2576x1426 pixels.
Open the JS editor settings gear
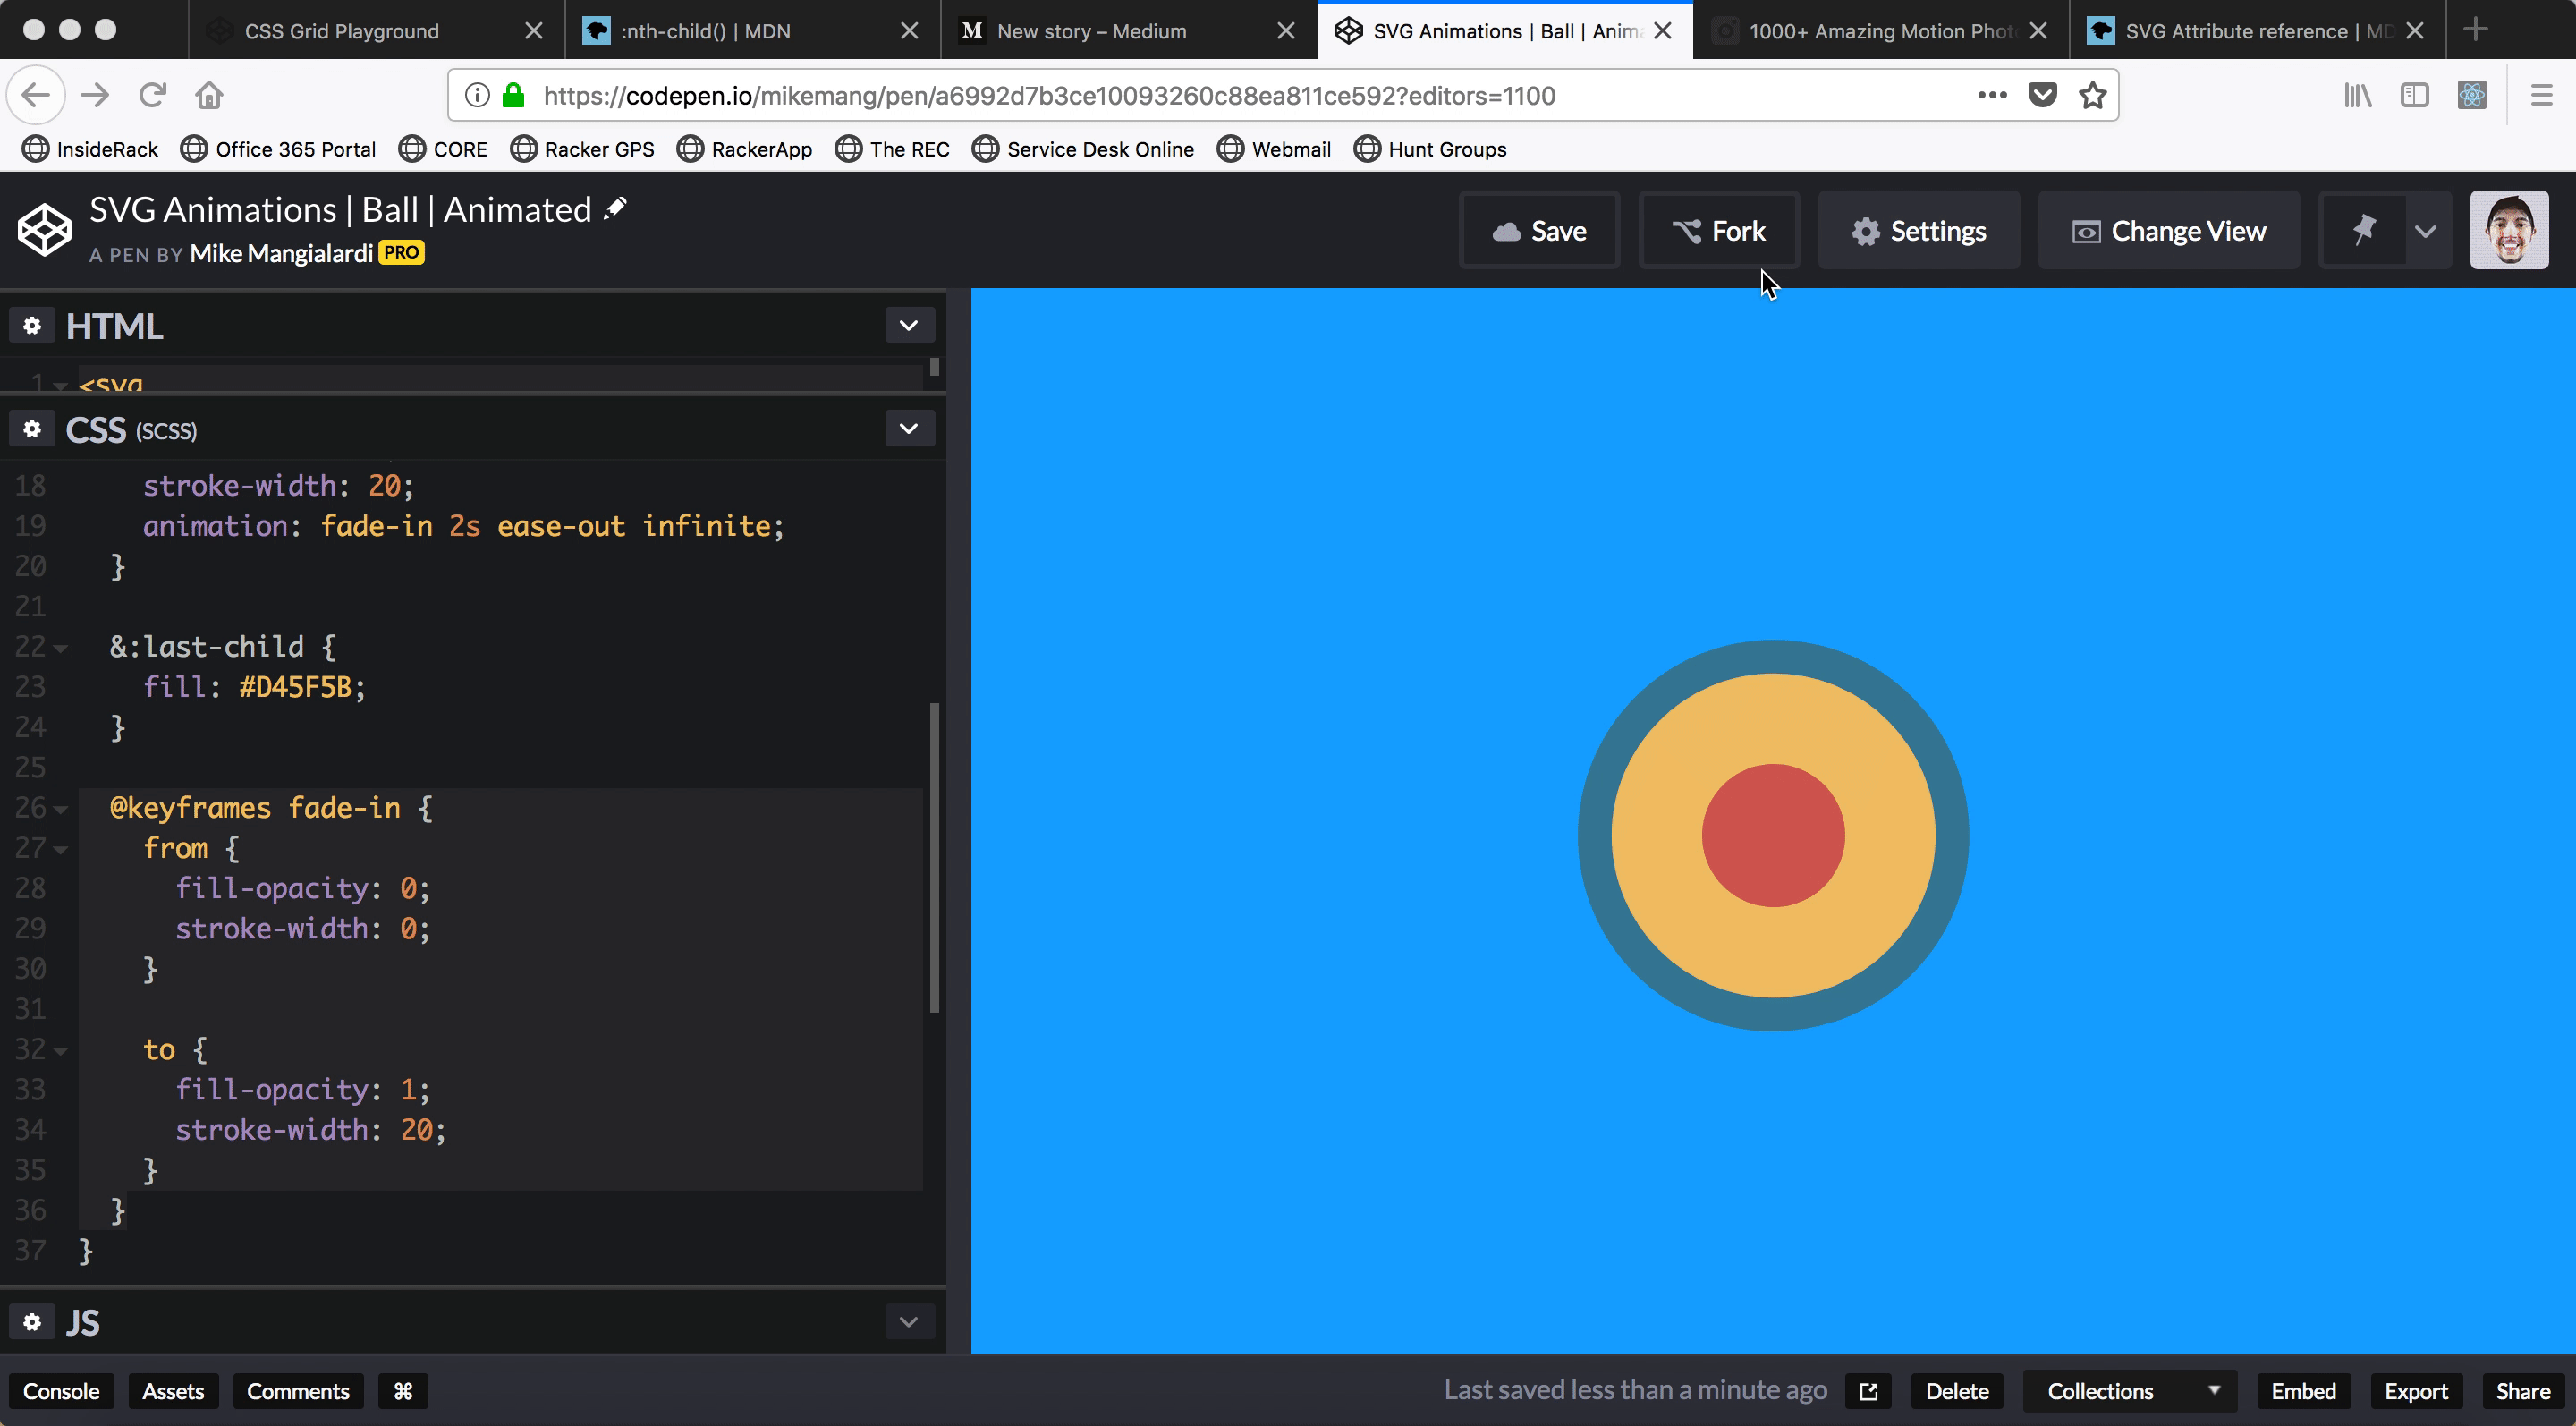pyautogui.click(x=32, y=1323)
